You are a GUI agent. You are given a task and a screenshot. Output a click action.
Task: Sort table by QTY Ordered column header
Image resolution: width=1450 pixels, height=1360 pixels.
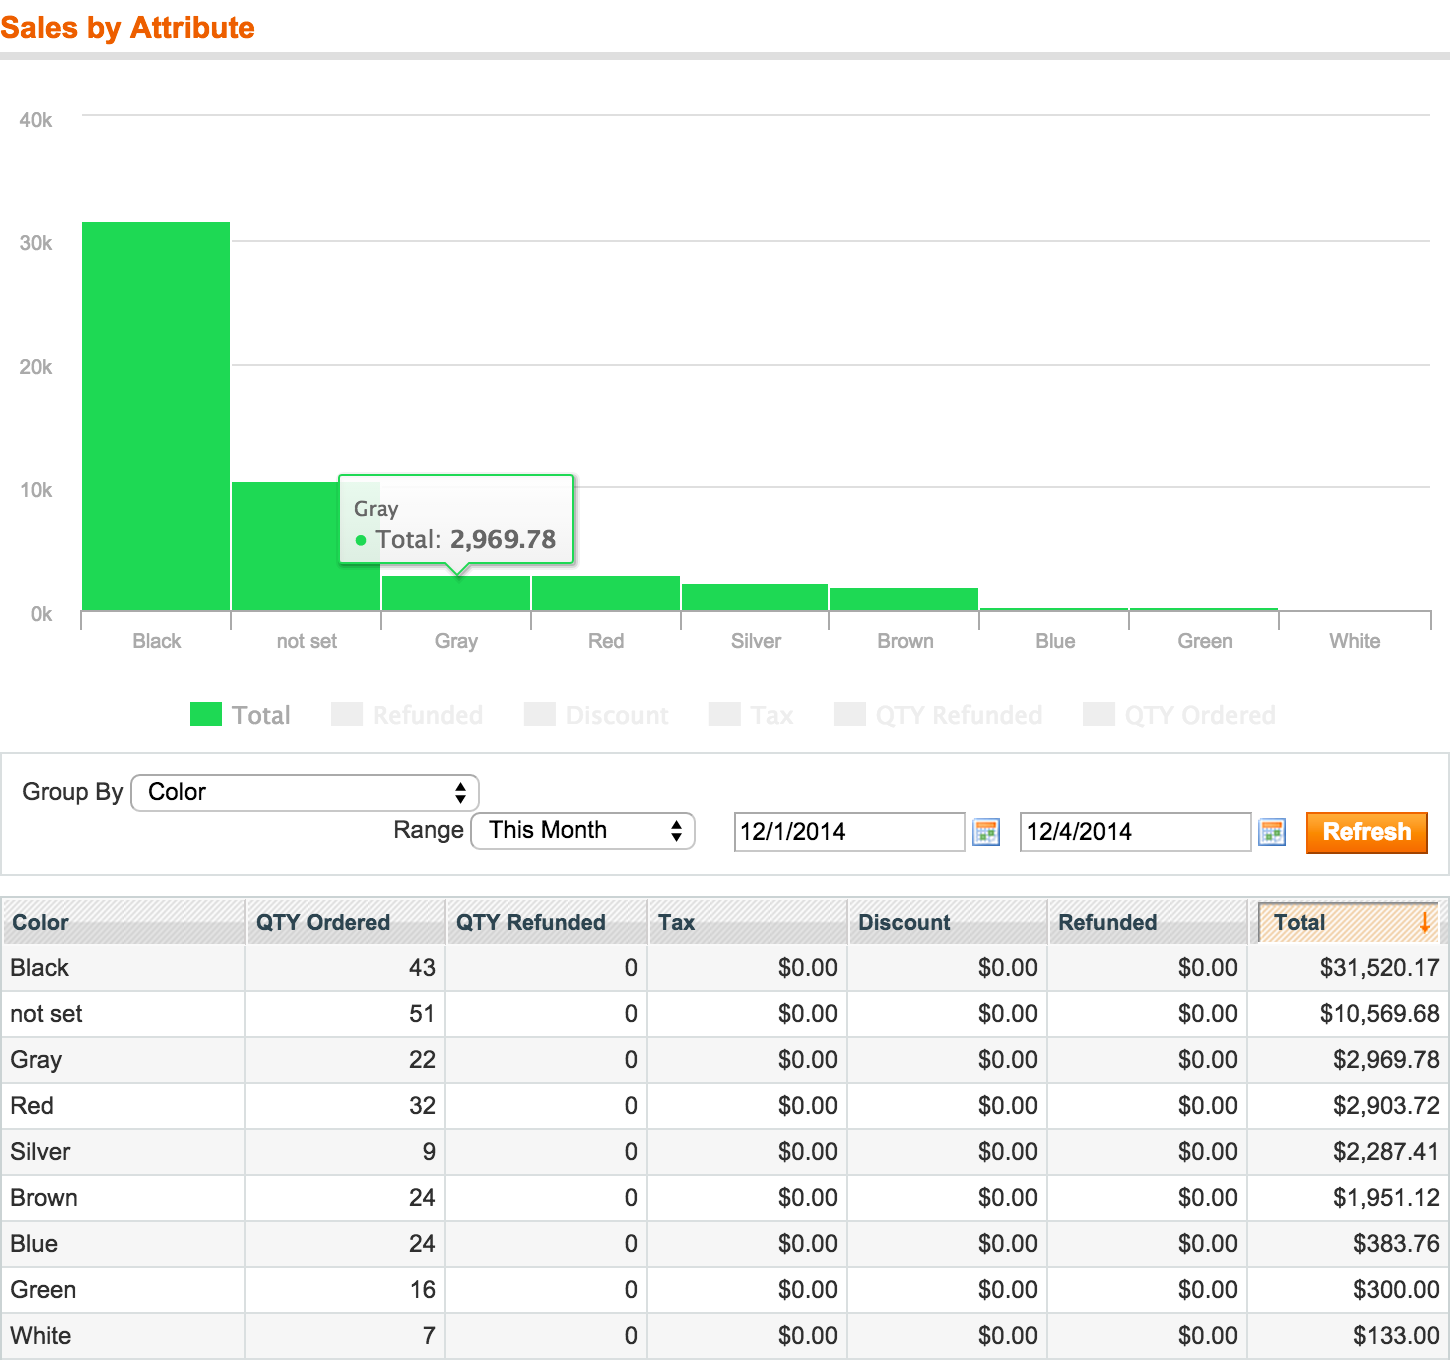[323, 922]
